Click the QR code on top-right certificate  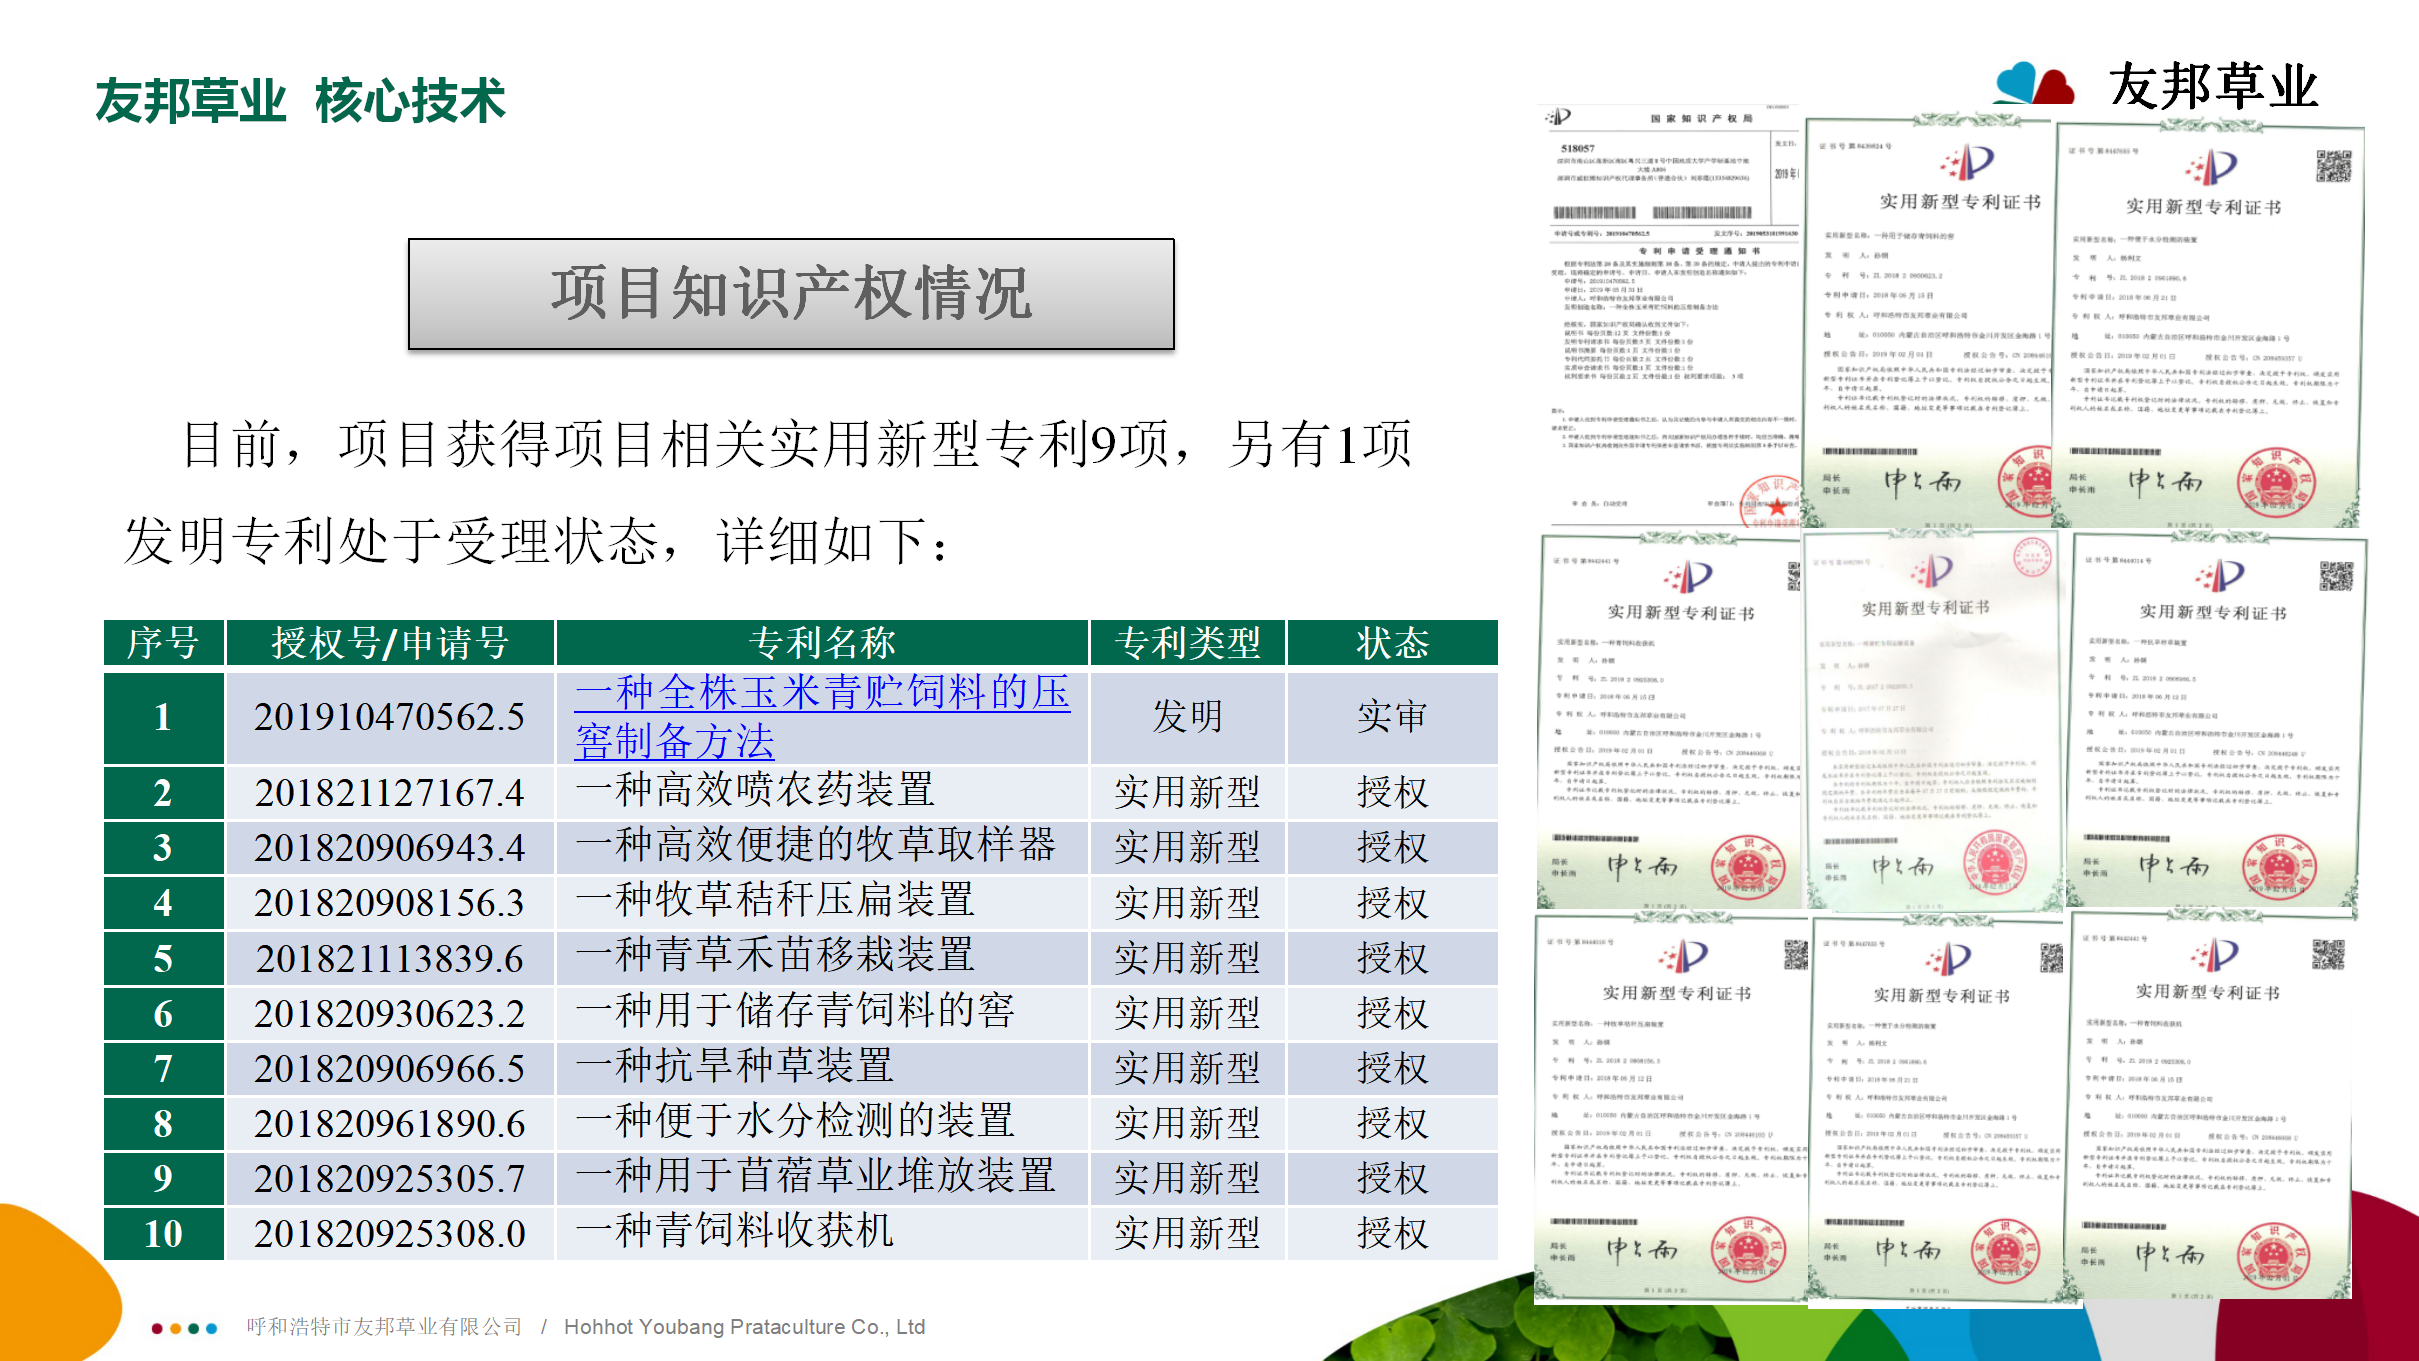pos(2332,167)
